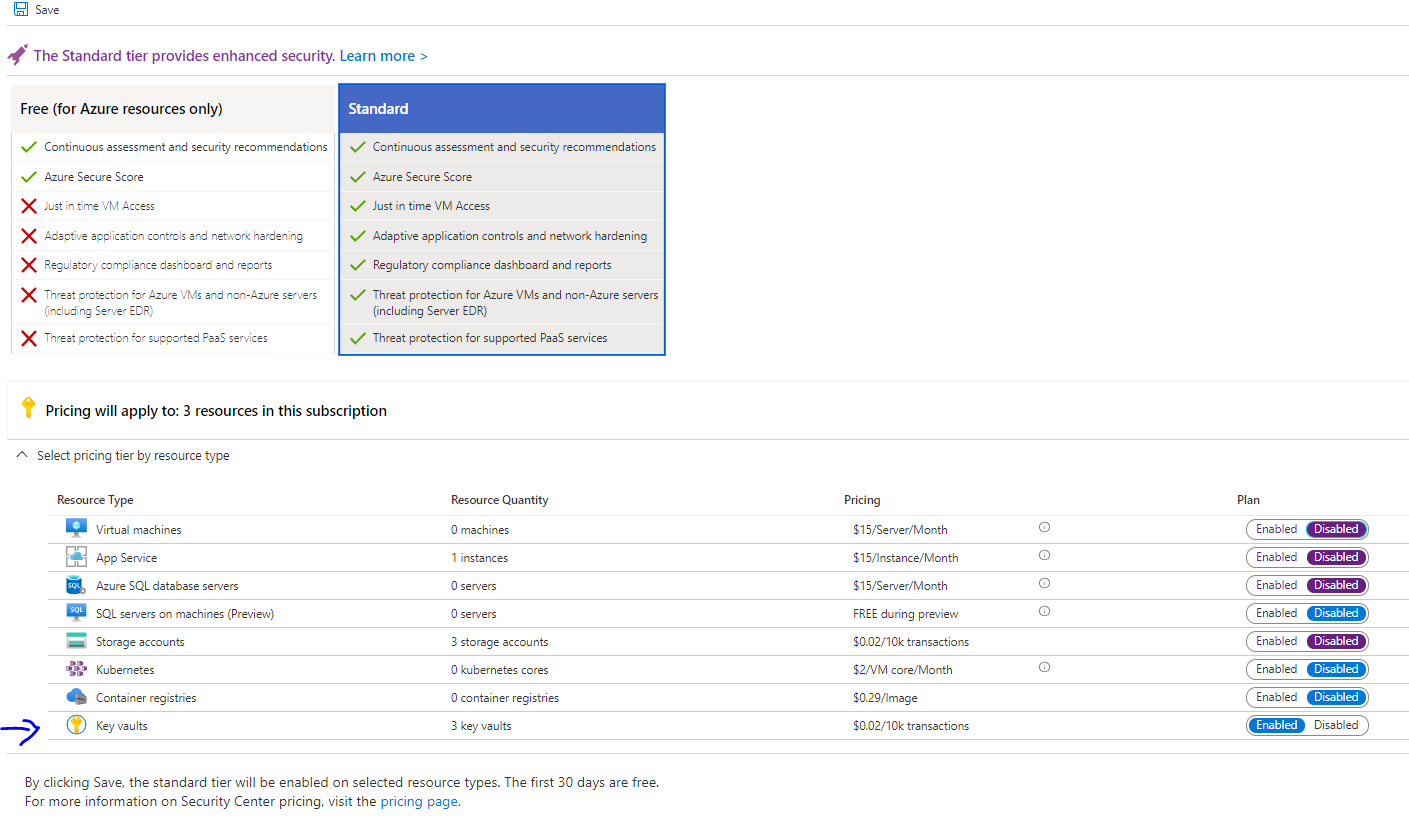Set Virtual machines plan to Disabled
Screen dimensions: 1409x826
(x=1336, y=529)
